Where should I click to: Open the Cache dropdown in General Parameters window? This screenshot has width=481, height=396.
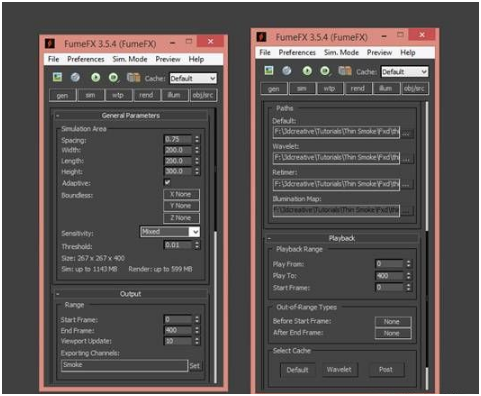[x=193, y=78]
